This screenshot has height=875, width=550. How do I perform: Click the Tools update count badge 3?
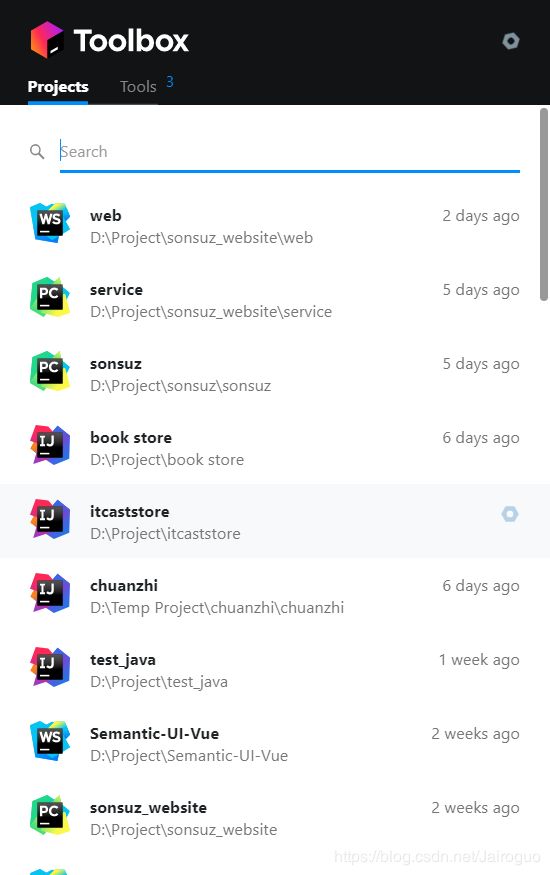pos(170,82)
